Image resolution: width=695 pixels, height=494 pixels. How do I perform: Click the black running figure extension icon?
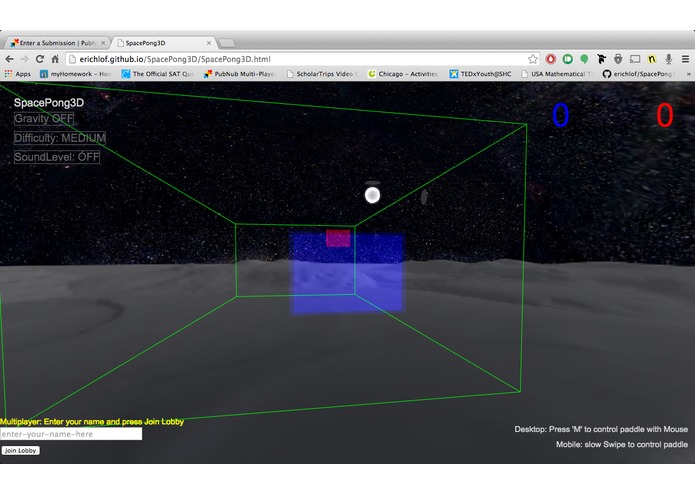click(x=601, y=59)
